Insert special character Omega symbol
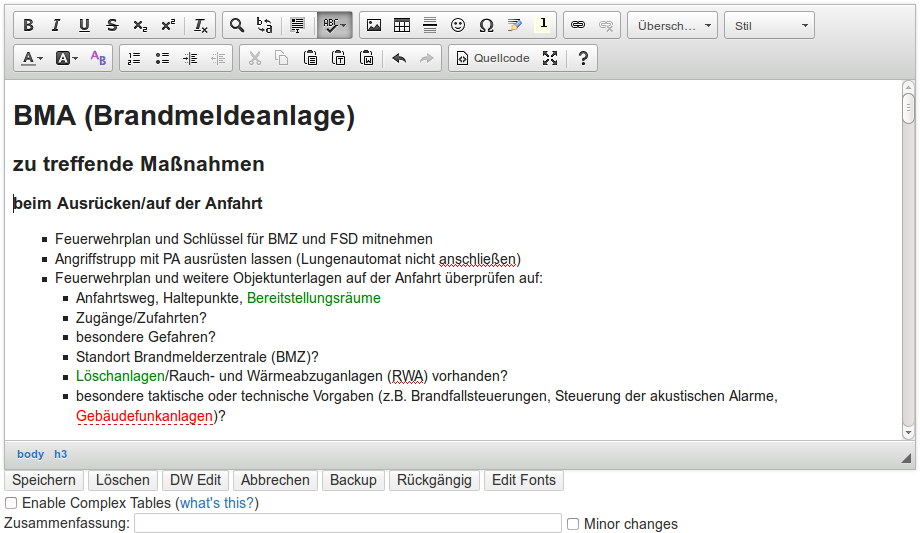This screenshot has height=533, width=920. [x=486, y=25]
